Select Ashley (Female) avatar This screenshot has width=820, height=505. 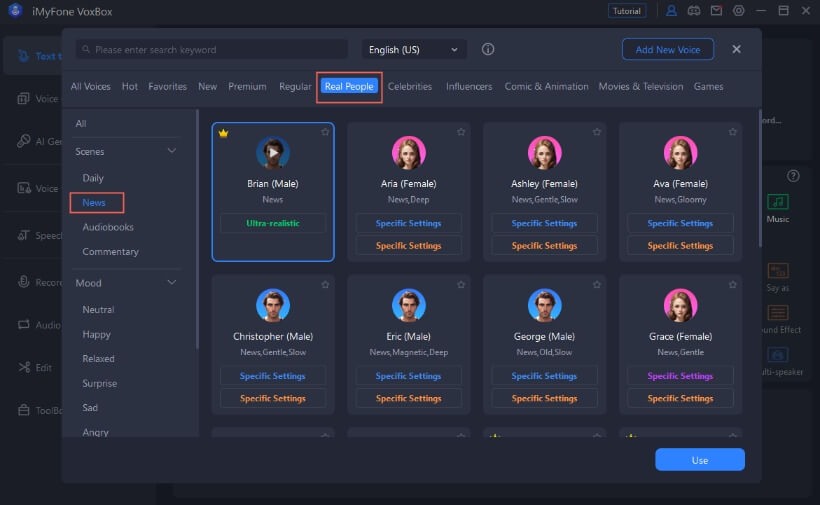(544, 153)
